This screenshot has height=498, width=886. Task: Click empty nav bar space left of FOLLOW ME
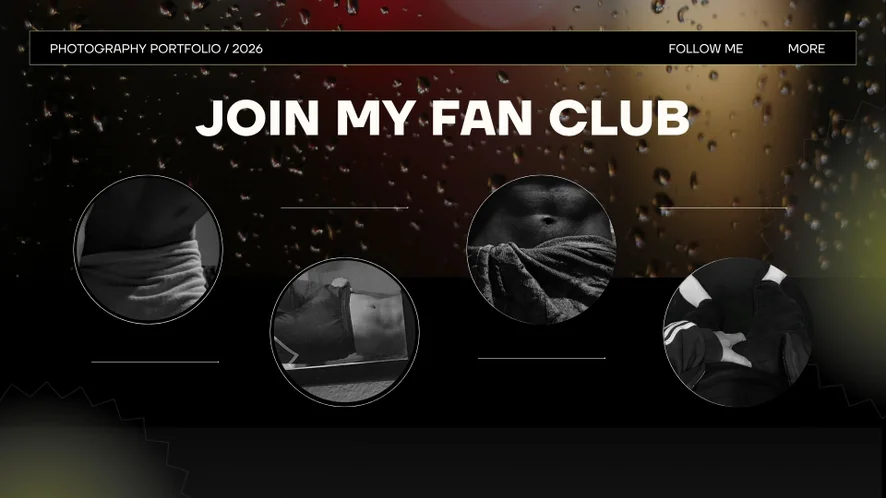(463, 49)
